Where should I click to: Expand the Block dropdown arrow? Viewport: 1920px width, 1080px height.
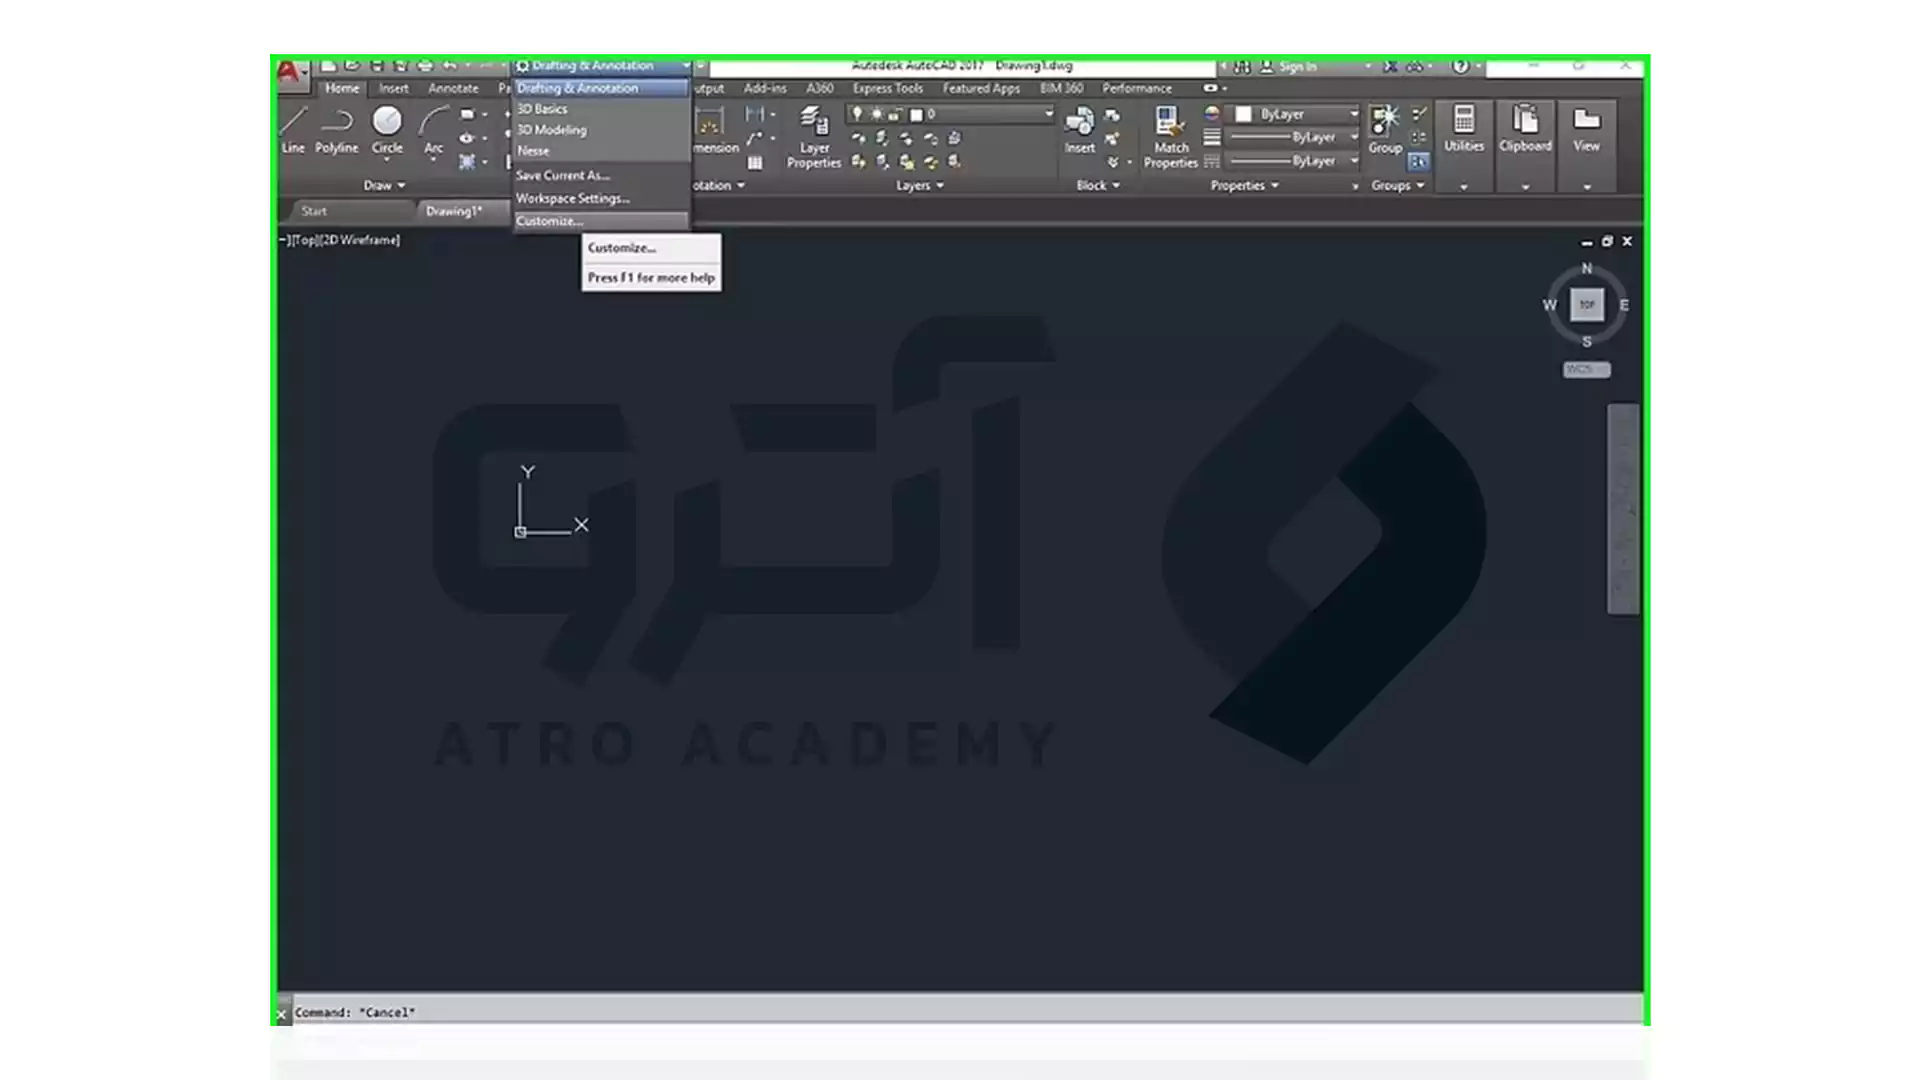(x=1116, y=186)
